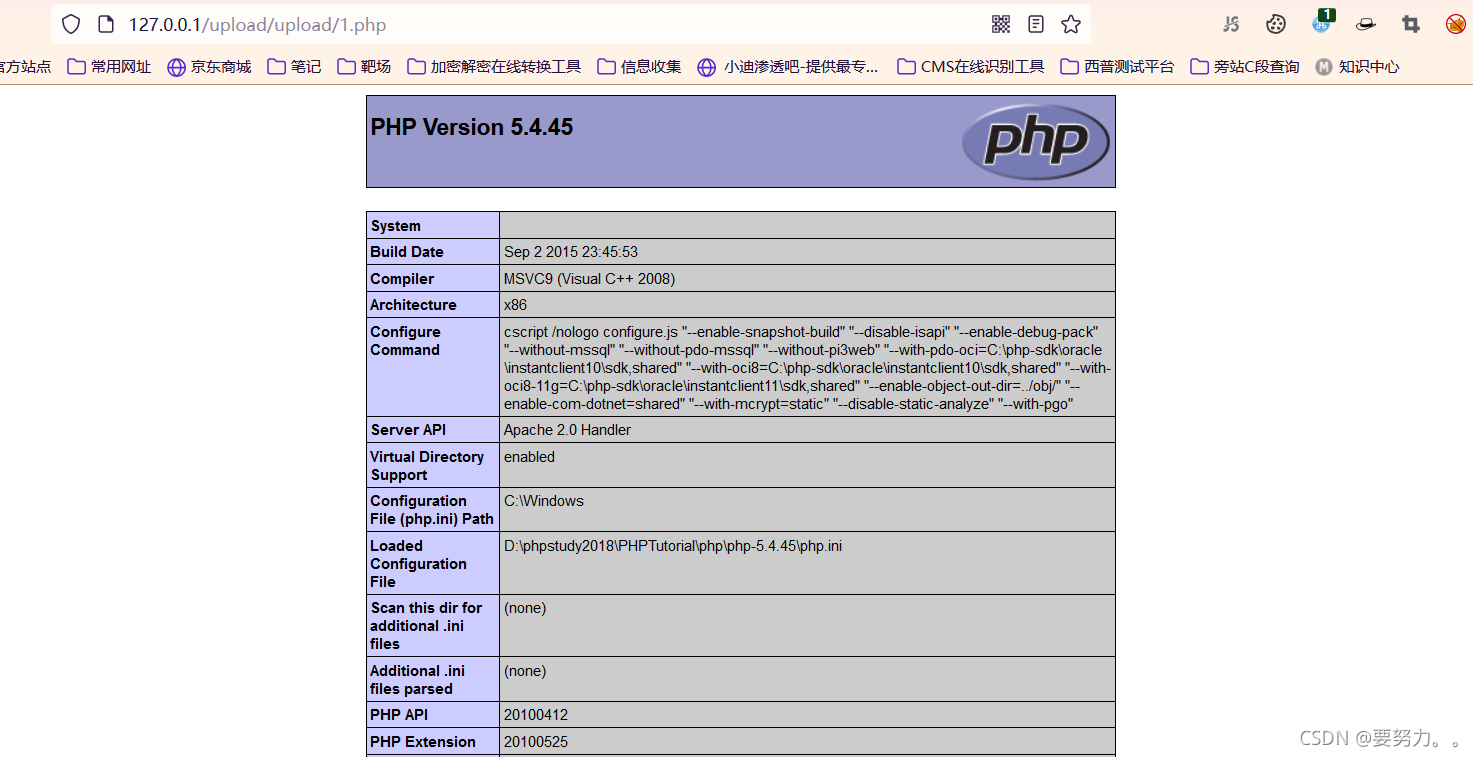
Task: Click the page info icon beside URL
Action: click(x=105, y=24)
